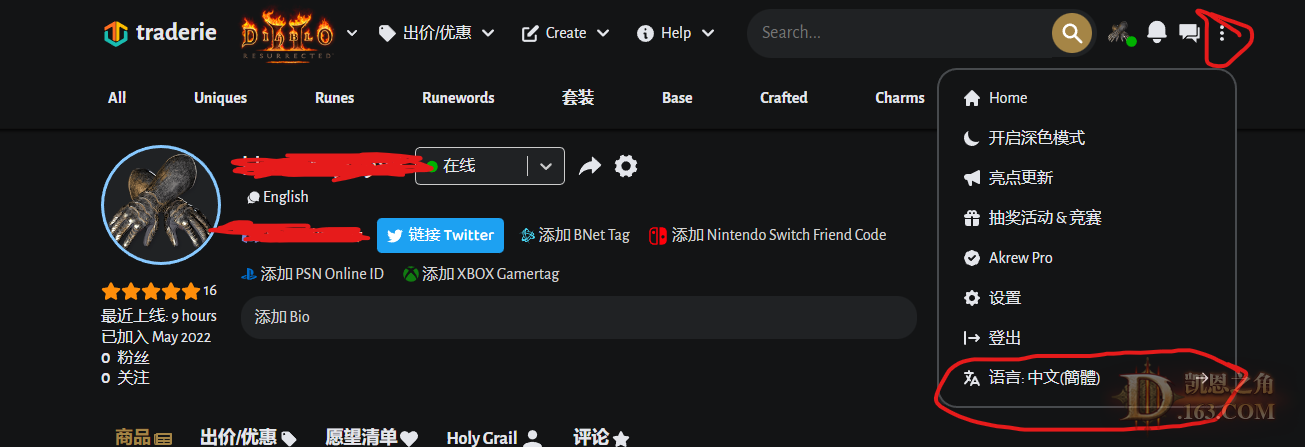Toggle 开启深色模式 dark mode option

[x=1036, y=138]
